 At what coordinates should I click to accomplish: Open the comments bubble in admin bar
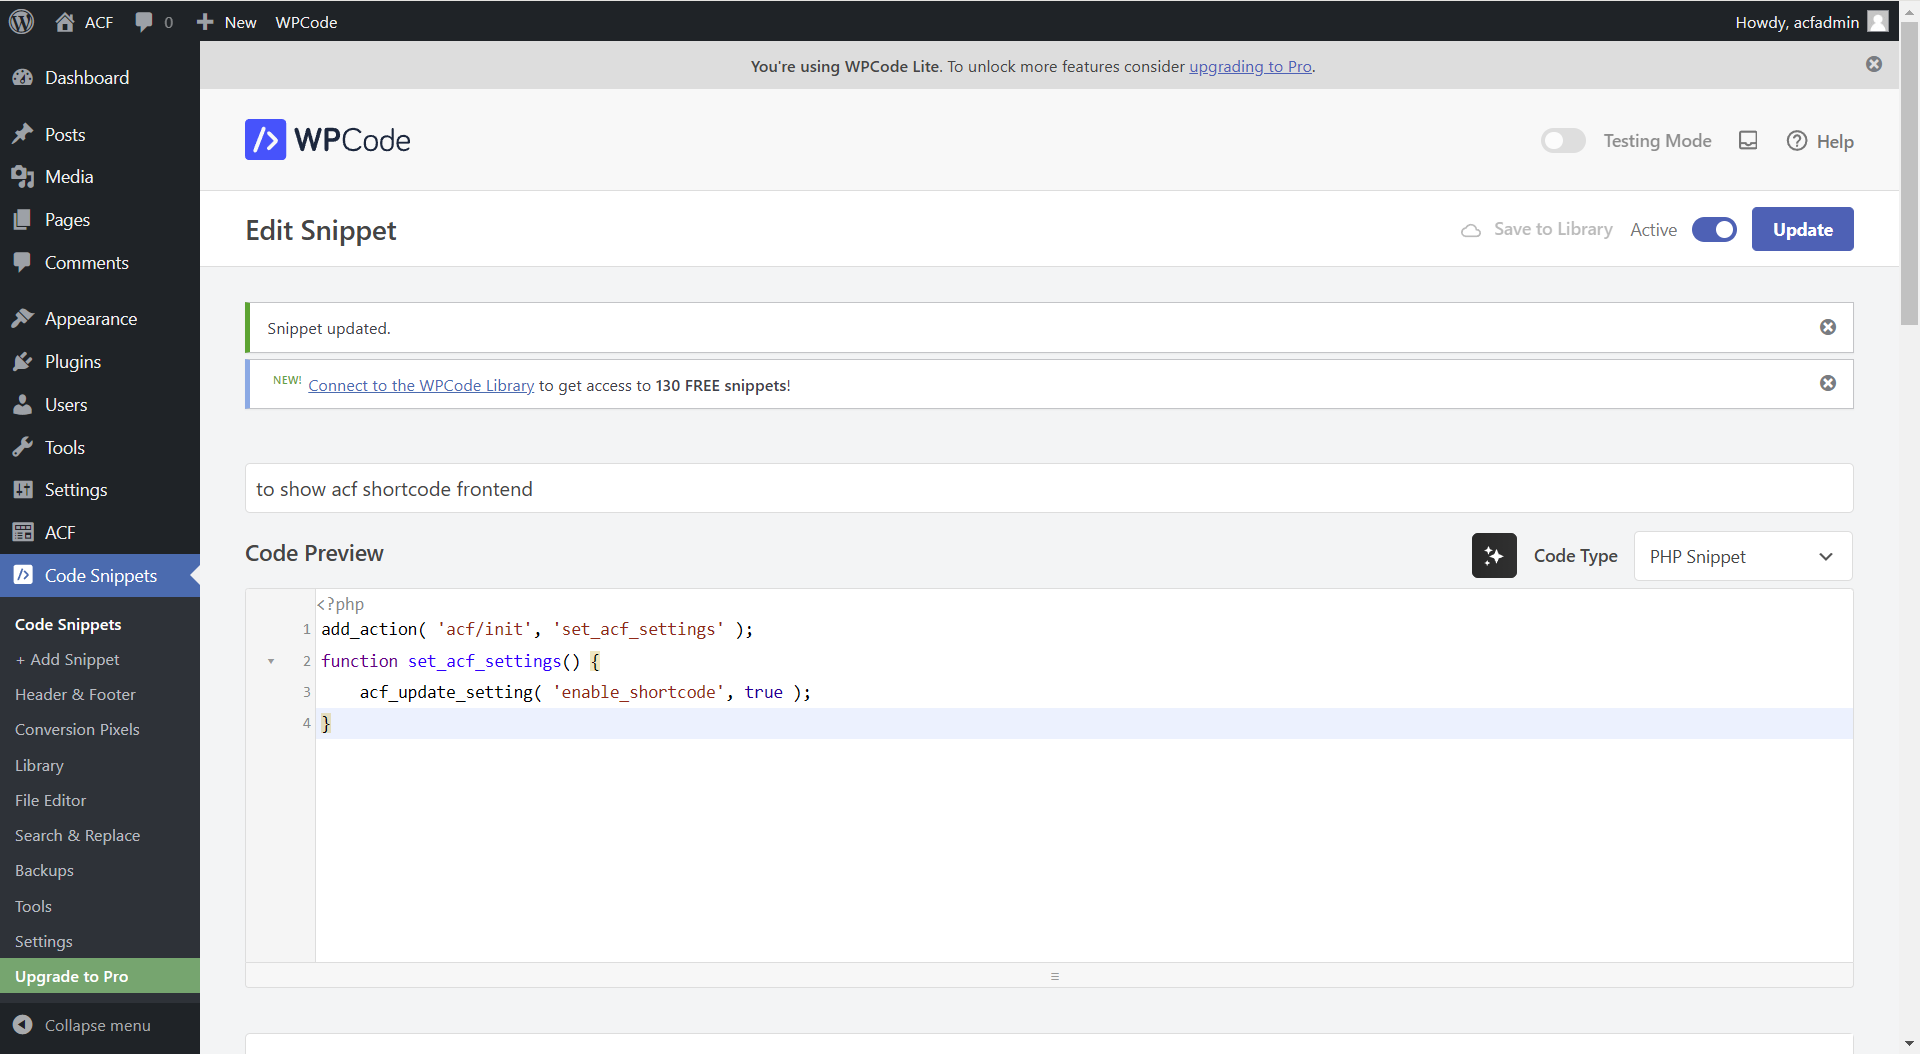coord(153,22)
